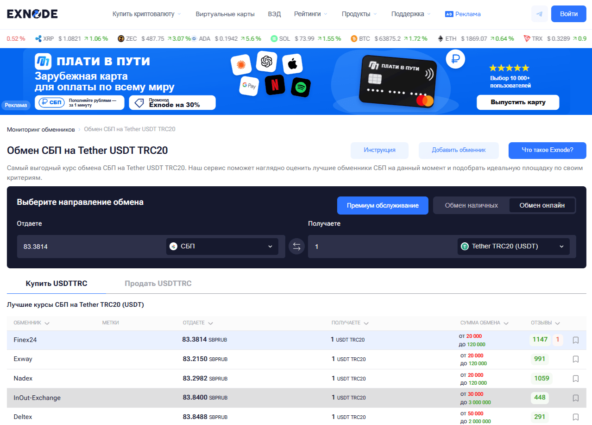This screenshot has width=592, height=425.
Task: Click the ruble coin icon in banner
Action: (455, 59)
